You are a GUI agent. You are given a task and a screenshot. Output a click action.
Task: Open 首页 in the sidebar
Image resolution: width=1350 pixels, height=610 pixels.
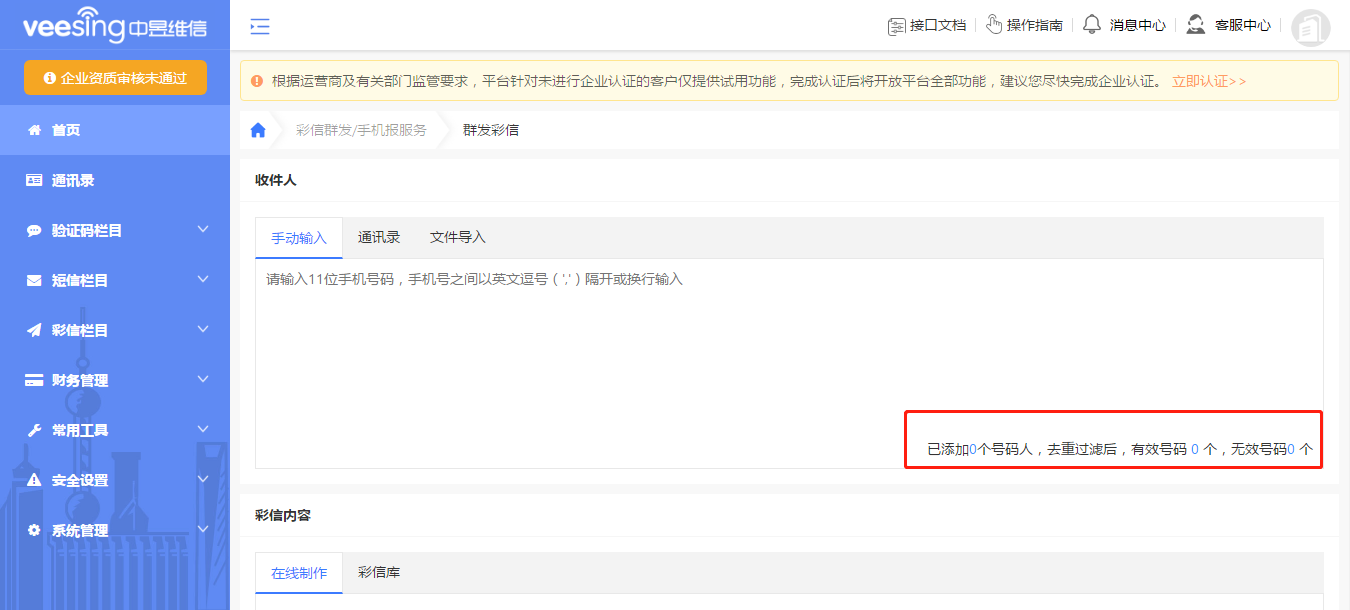pos(115,130)
